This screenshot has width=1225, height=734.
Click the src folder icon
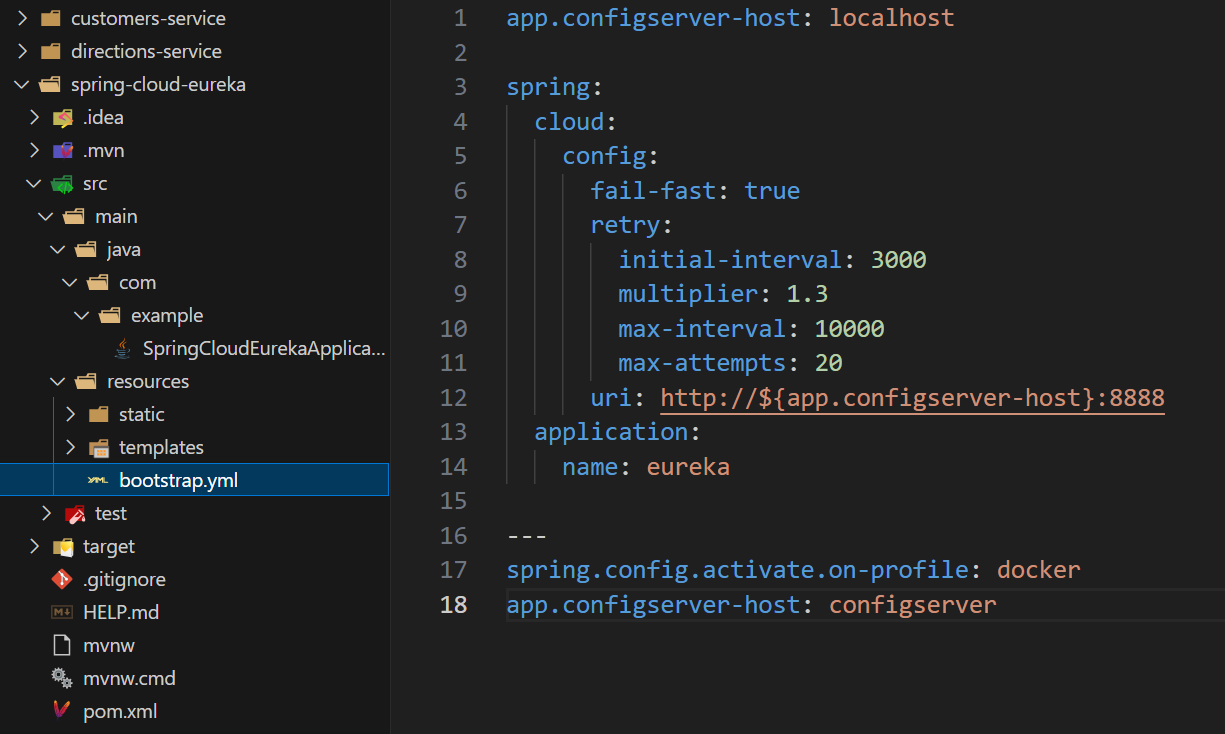click(x=62, y=184)
